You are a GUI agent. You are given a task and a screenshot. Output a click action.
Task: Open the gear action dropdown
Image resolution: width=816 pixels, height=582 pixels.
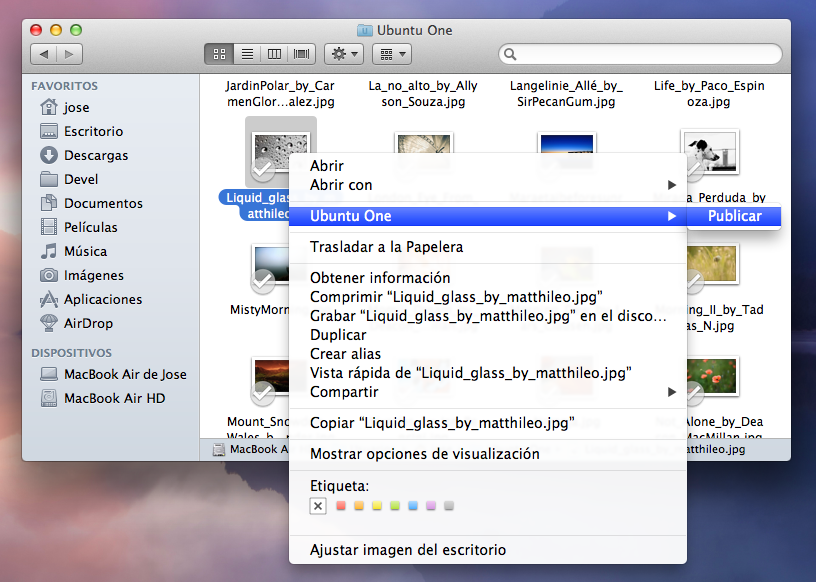click(x=344, y=54)
